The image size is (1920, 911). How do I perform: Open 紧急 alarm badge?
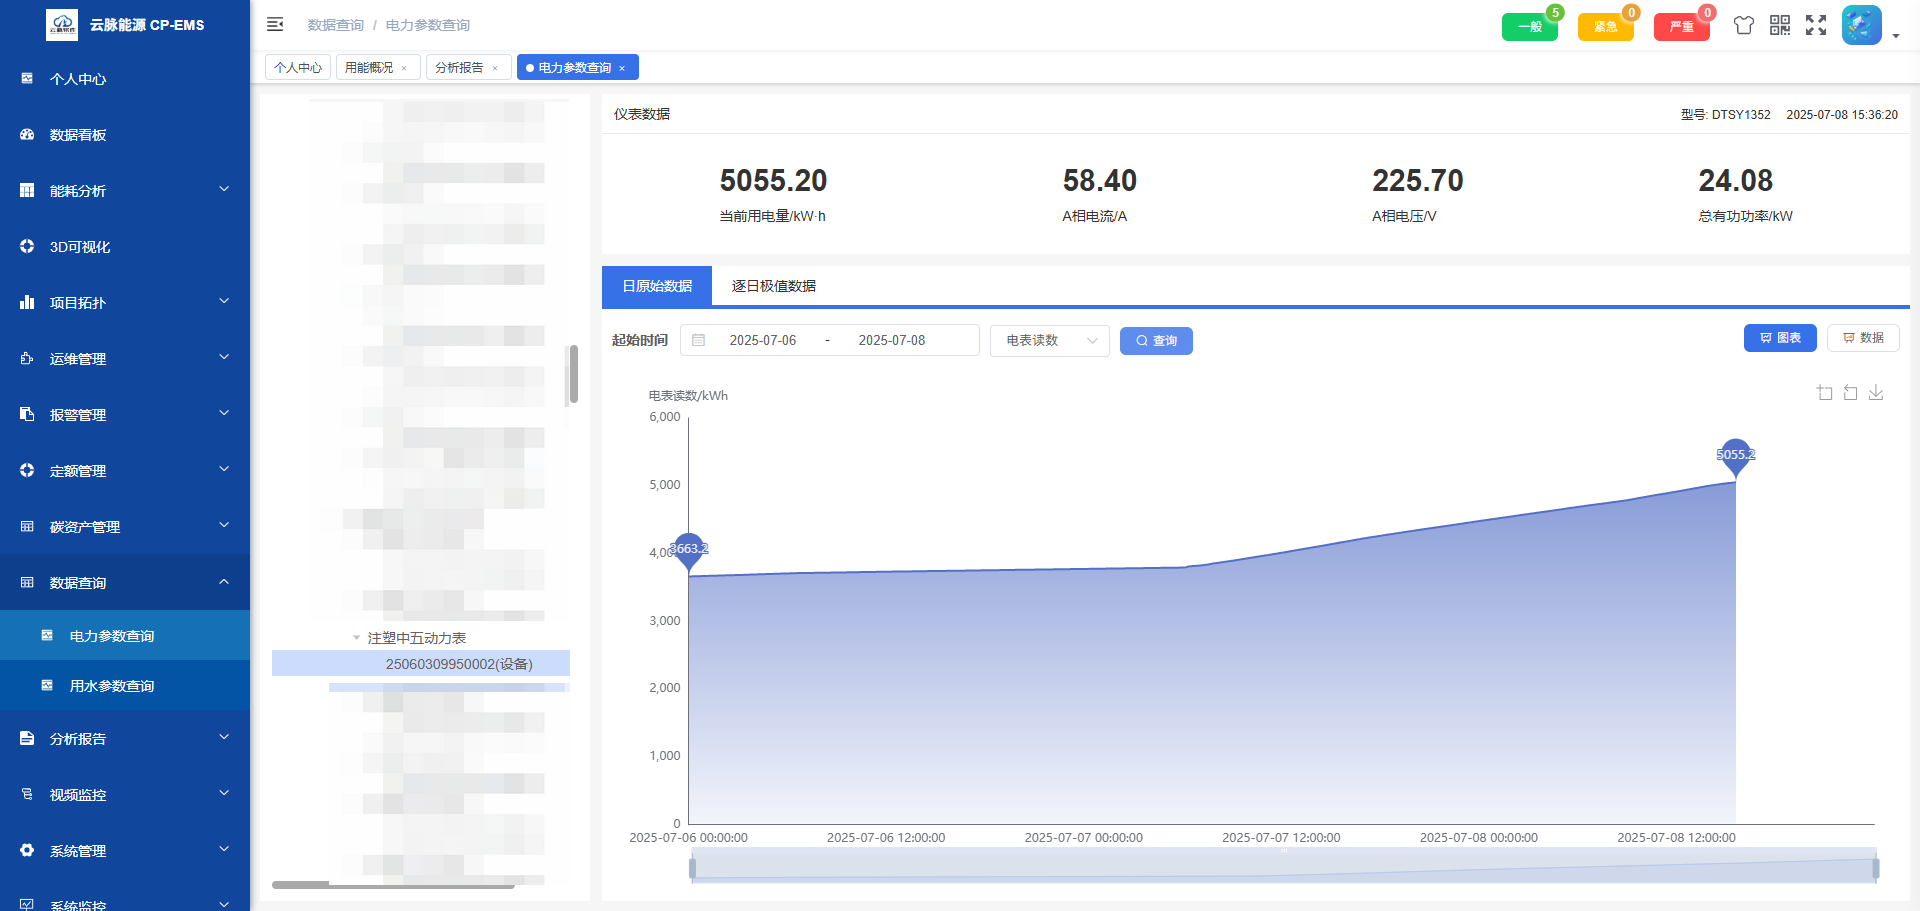point(1605,27)
